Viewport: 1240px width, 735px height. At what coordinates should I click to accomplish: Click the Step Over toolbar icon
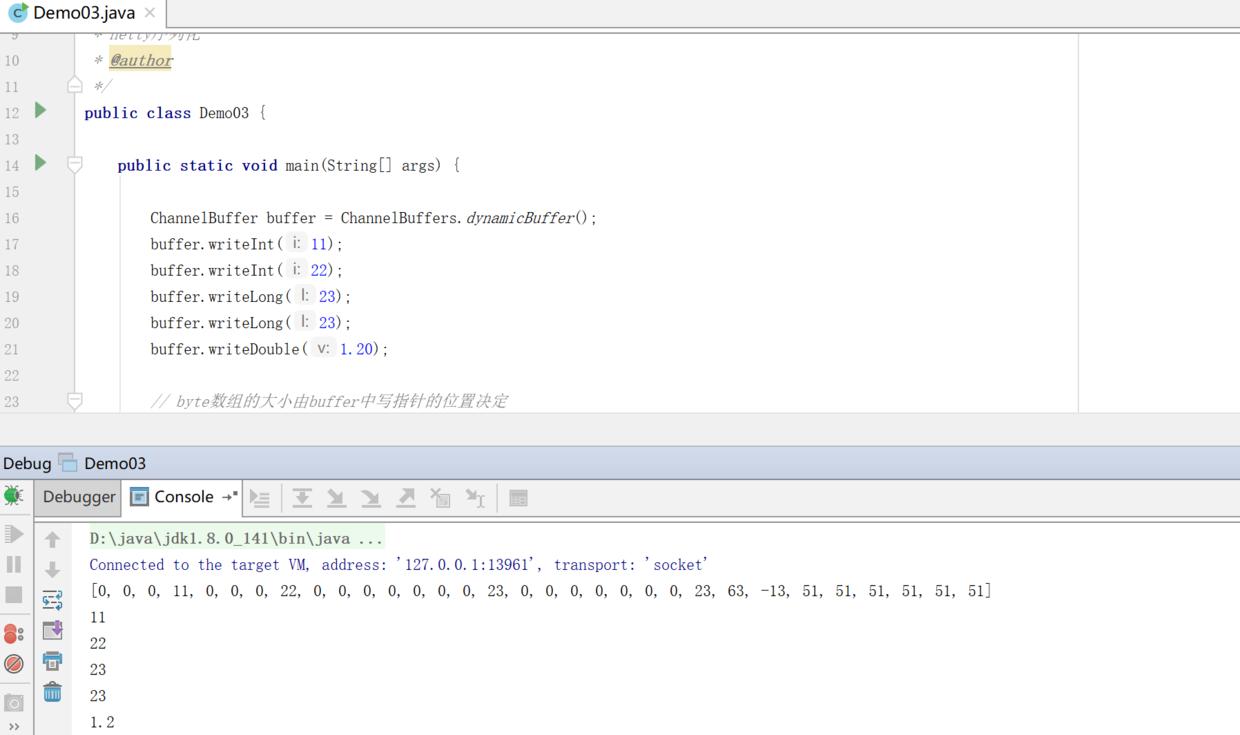coord(302,498)
